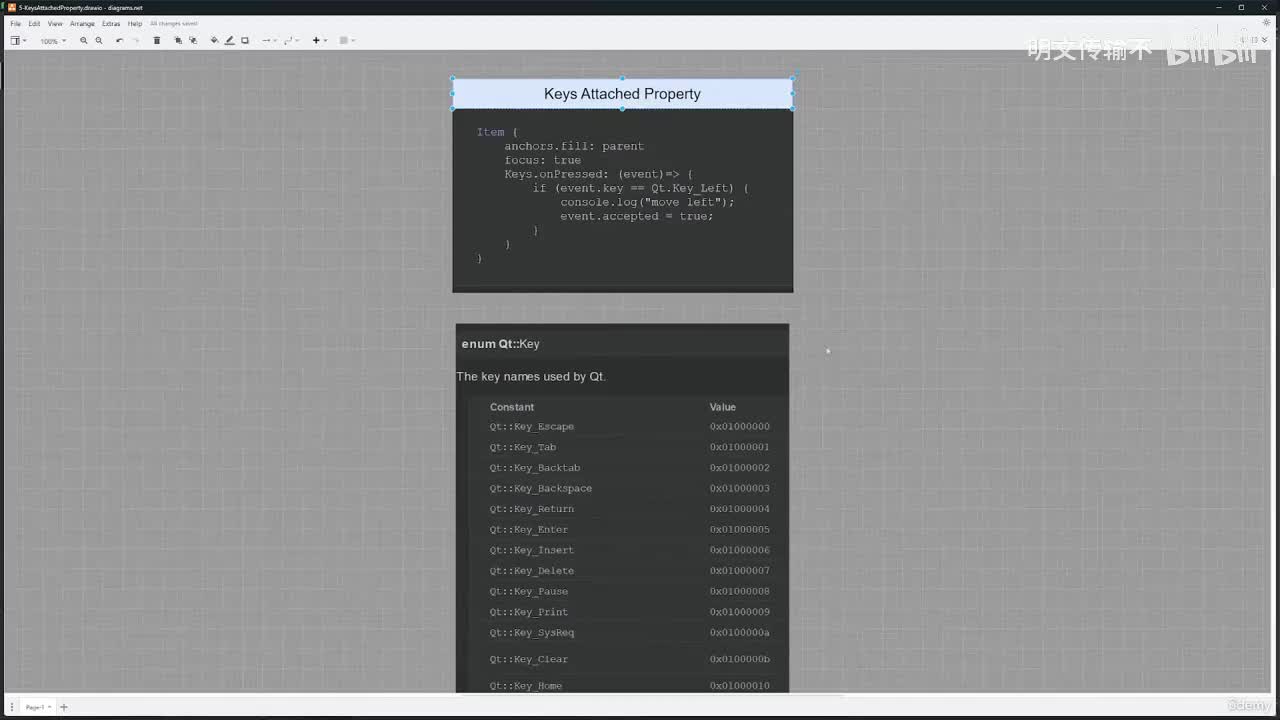Click the value 0x01000000
This screenshot has height=720, width=1280.
tap(740, 427)
